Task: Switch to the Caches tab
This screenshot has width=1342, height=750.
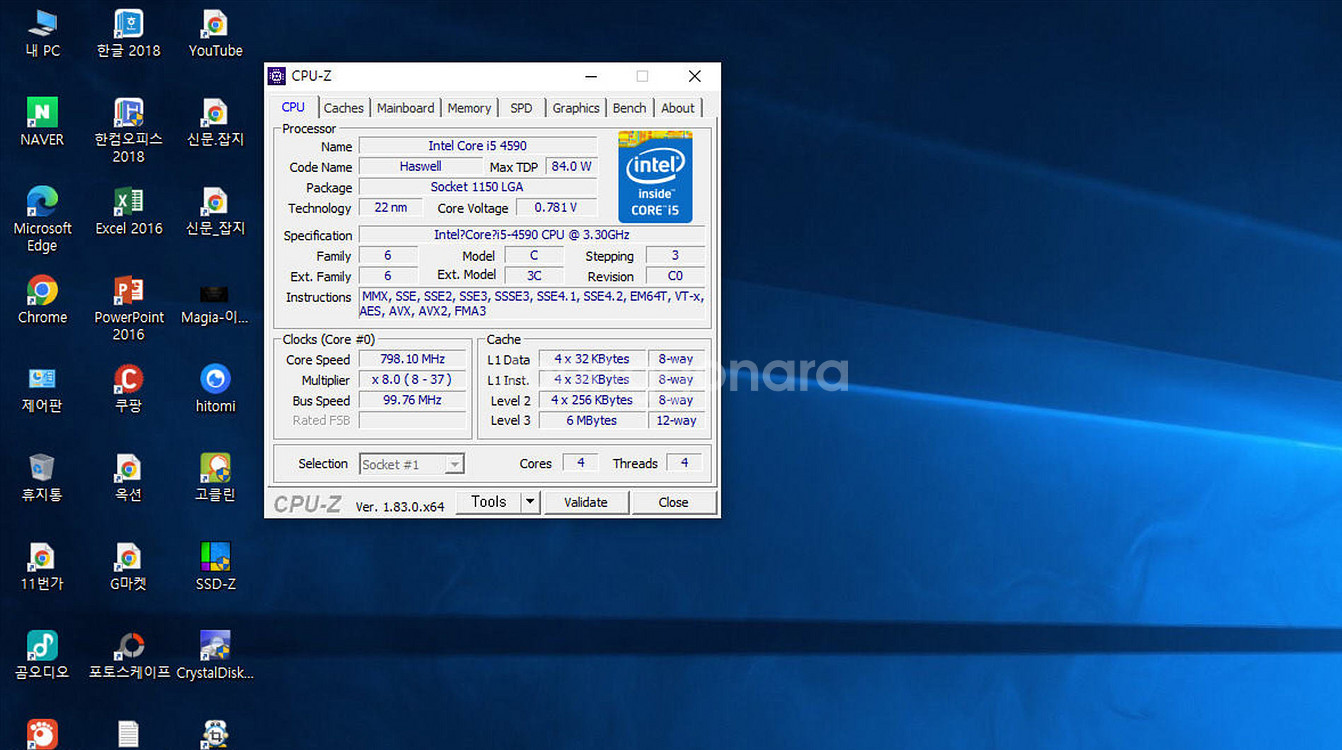Action: (344, 108)
